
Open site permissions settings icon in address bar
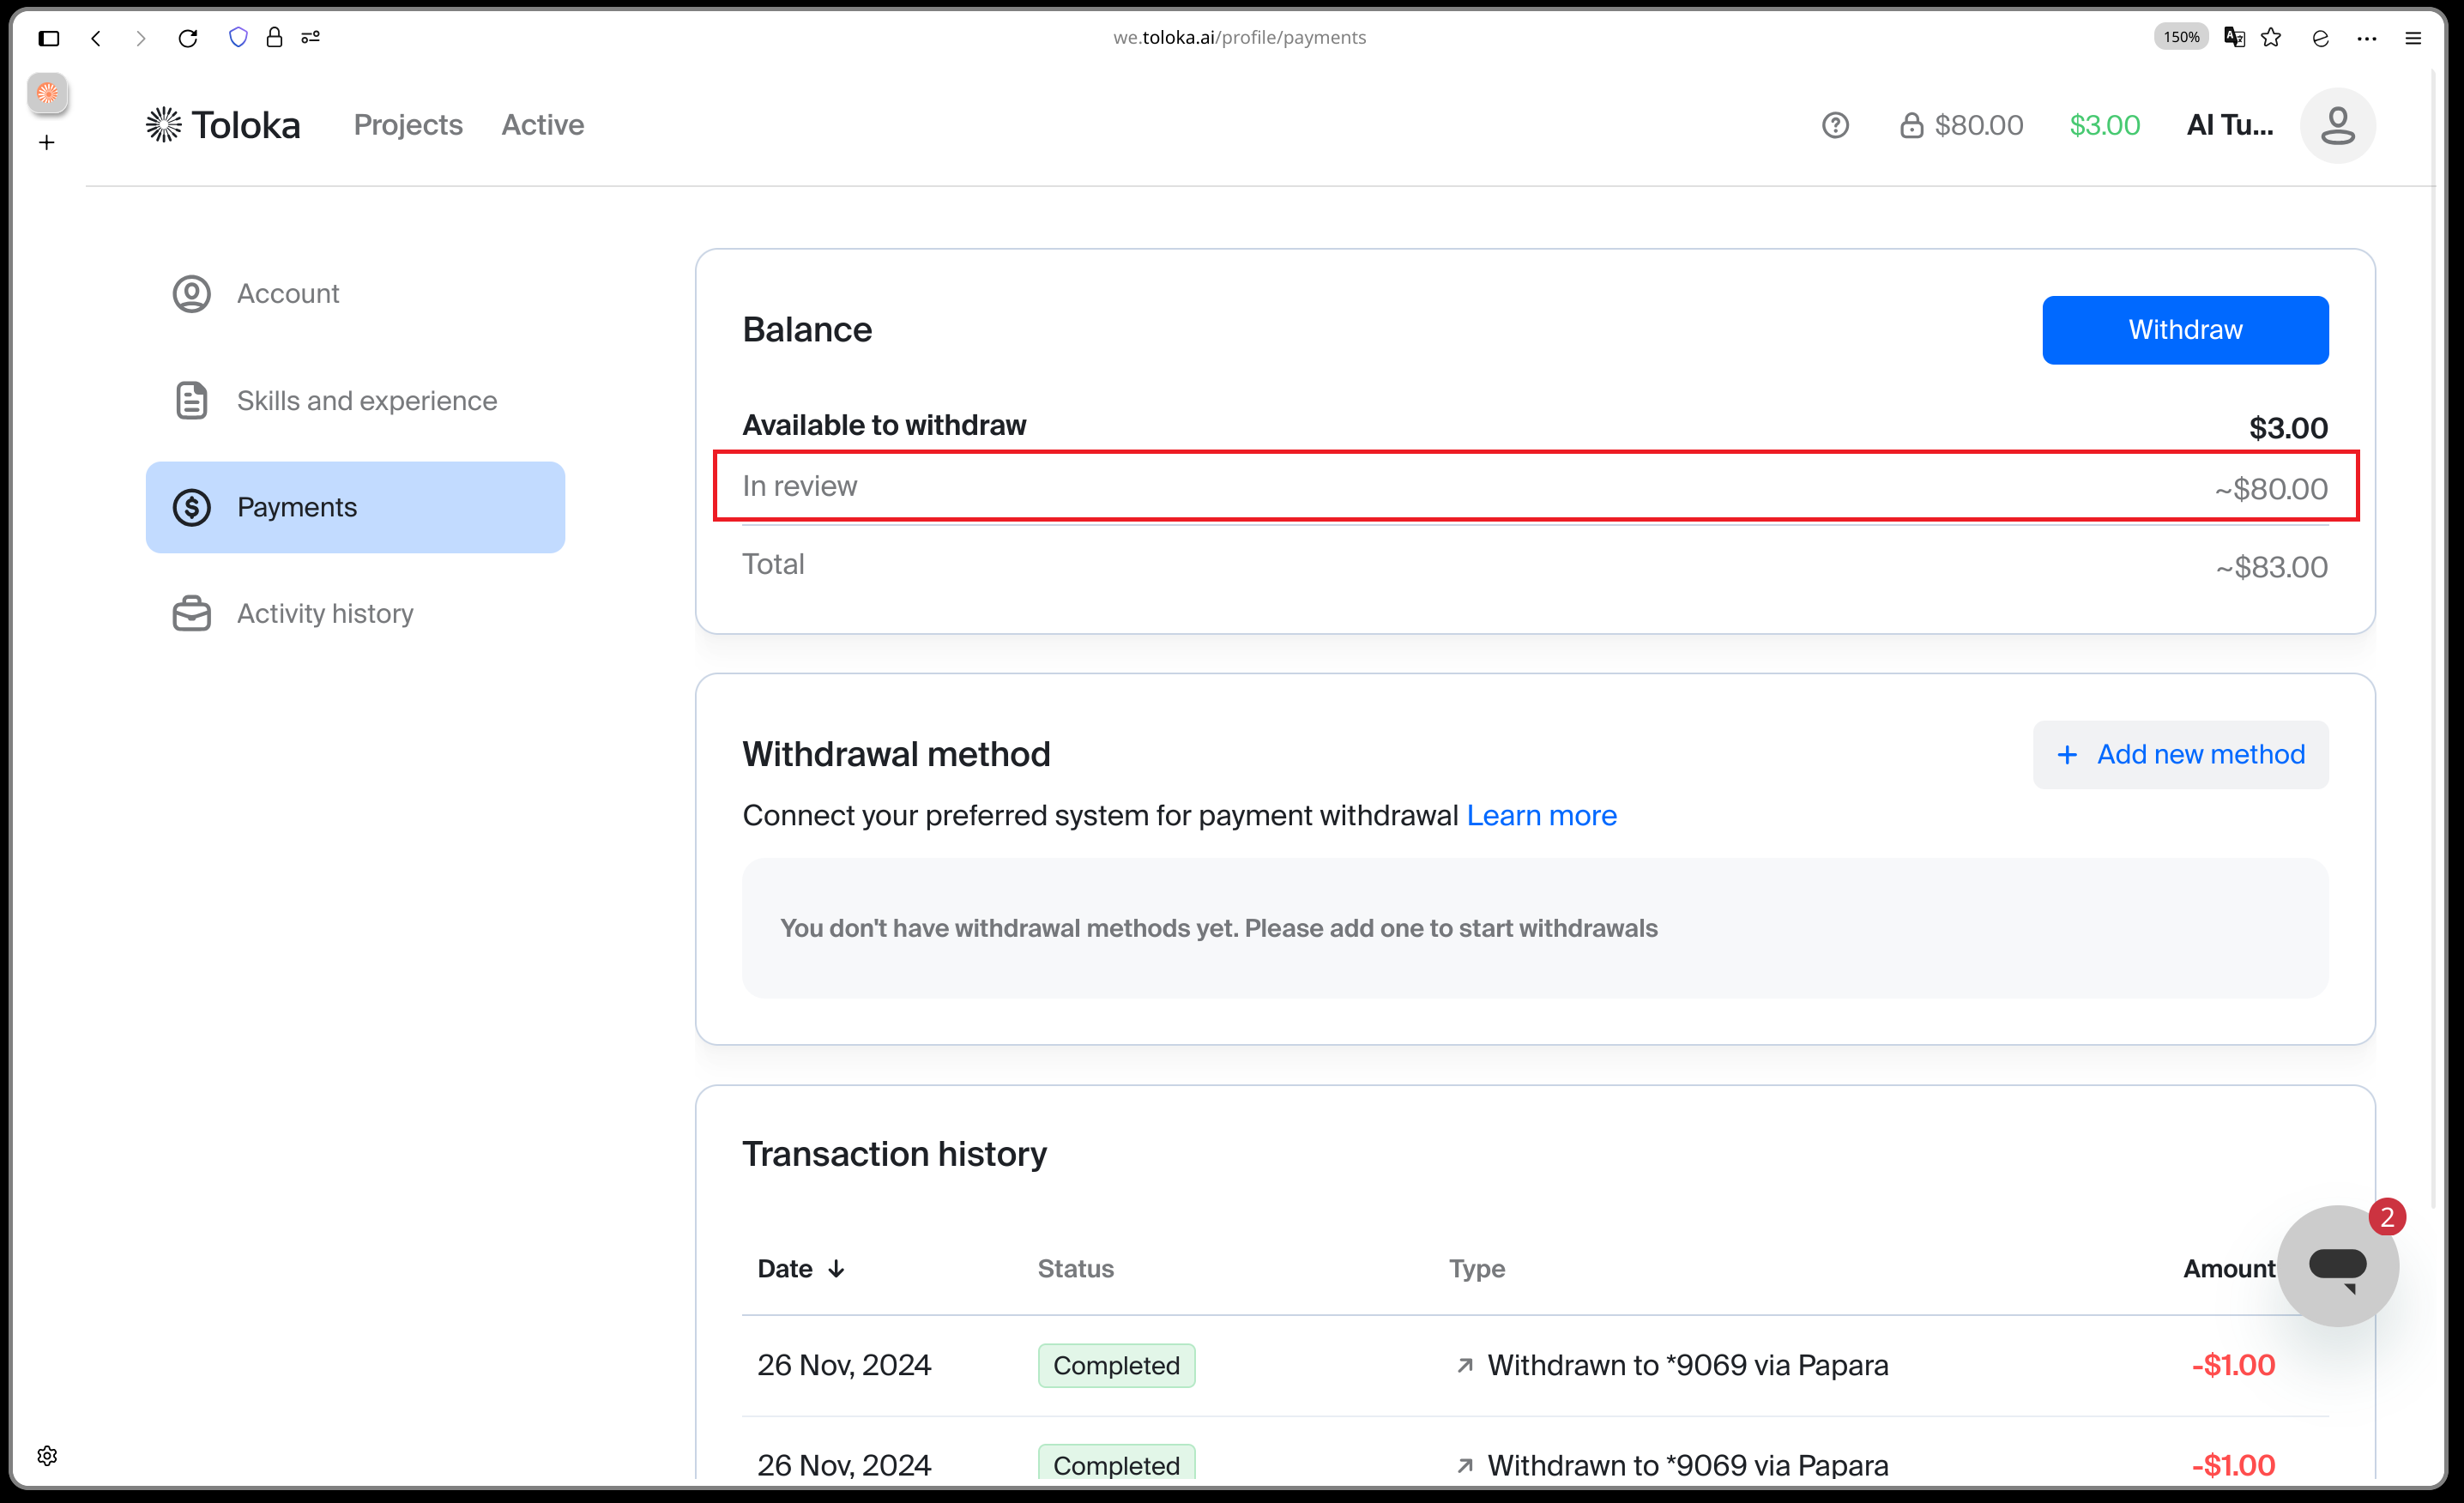click(x=311, y=37)
